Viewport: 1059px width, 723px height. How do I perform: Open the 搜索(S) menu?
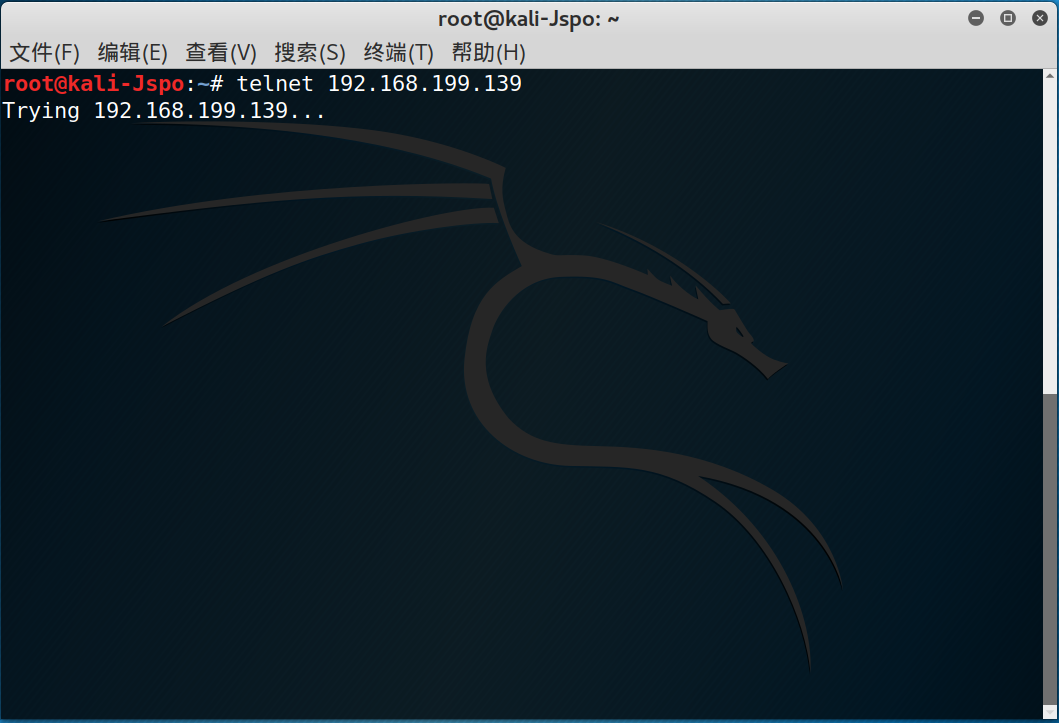(x=309, y=53)
